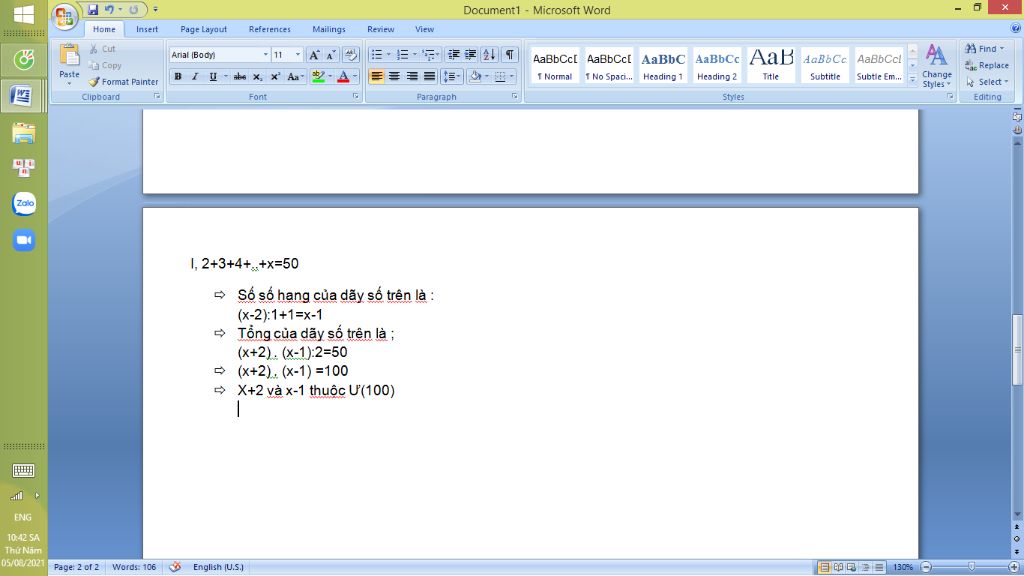Undo the last action
The height and width of the screenshot is (576, 1024).
(109, 10)
